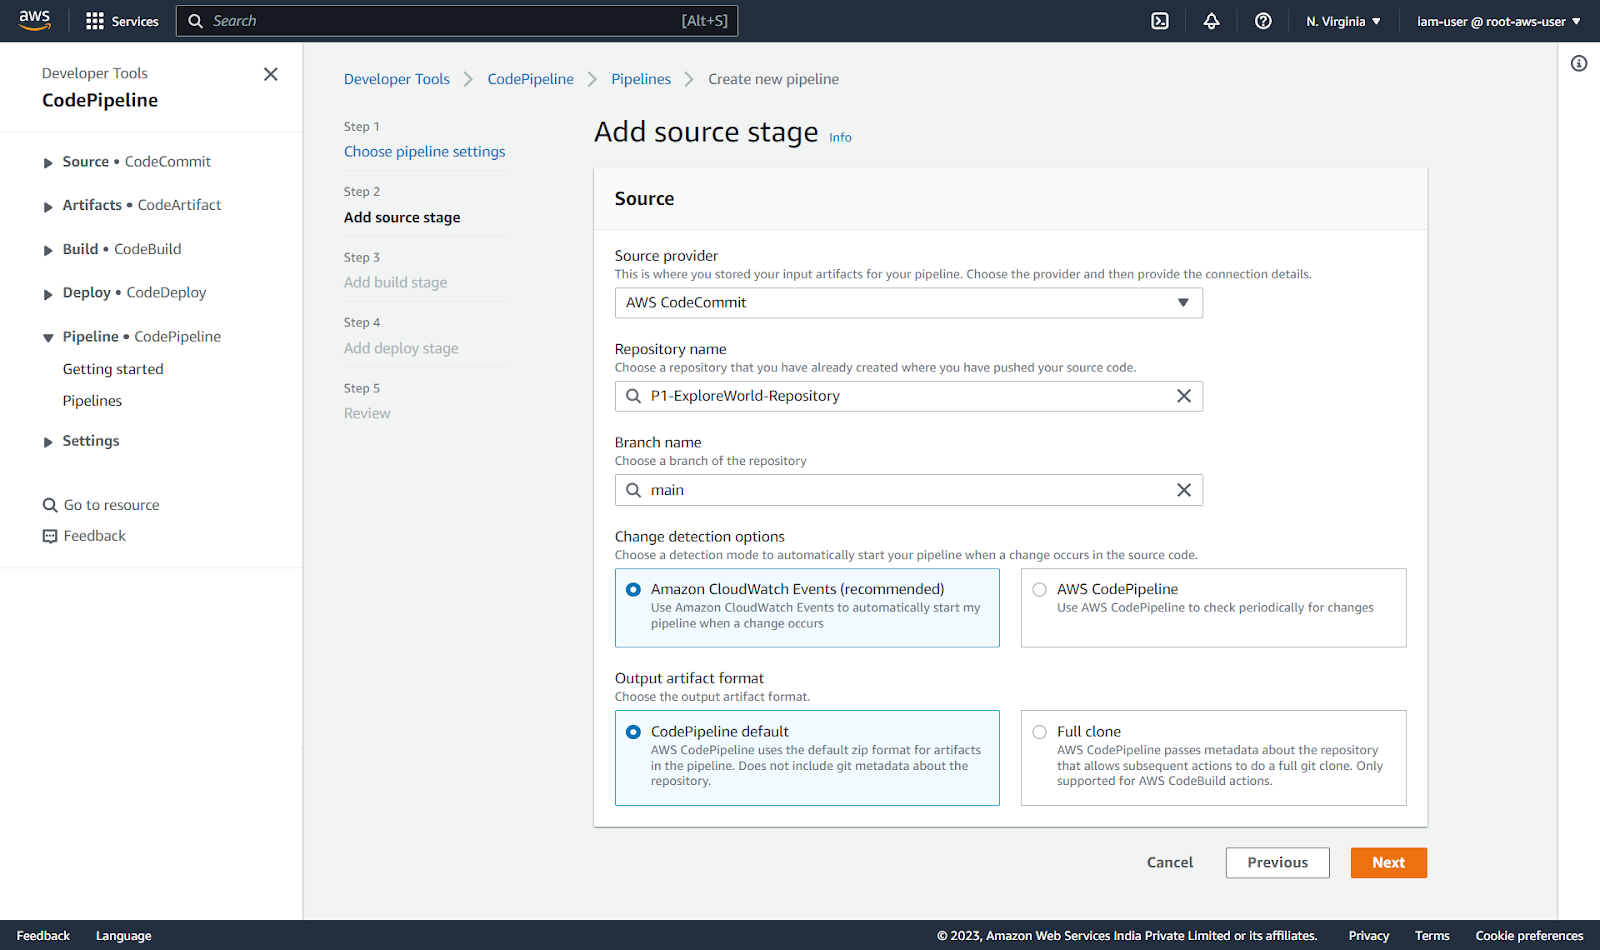
Task: Go to Choose pipeline settings step
Action: coord(424,152)
